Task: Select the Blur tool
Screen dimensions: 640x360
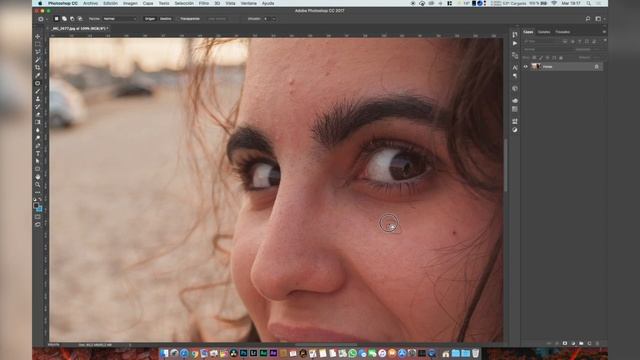Action: pos(38,130)
